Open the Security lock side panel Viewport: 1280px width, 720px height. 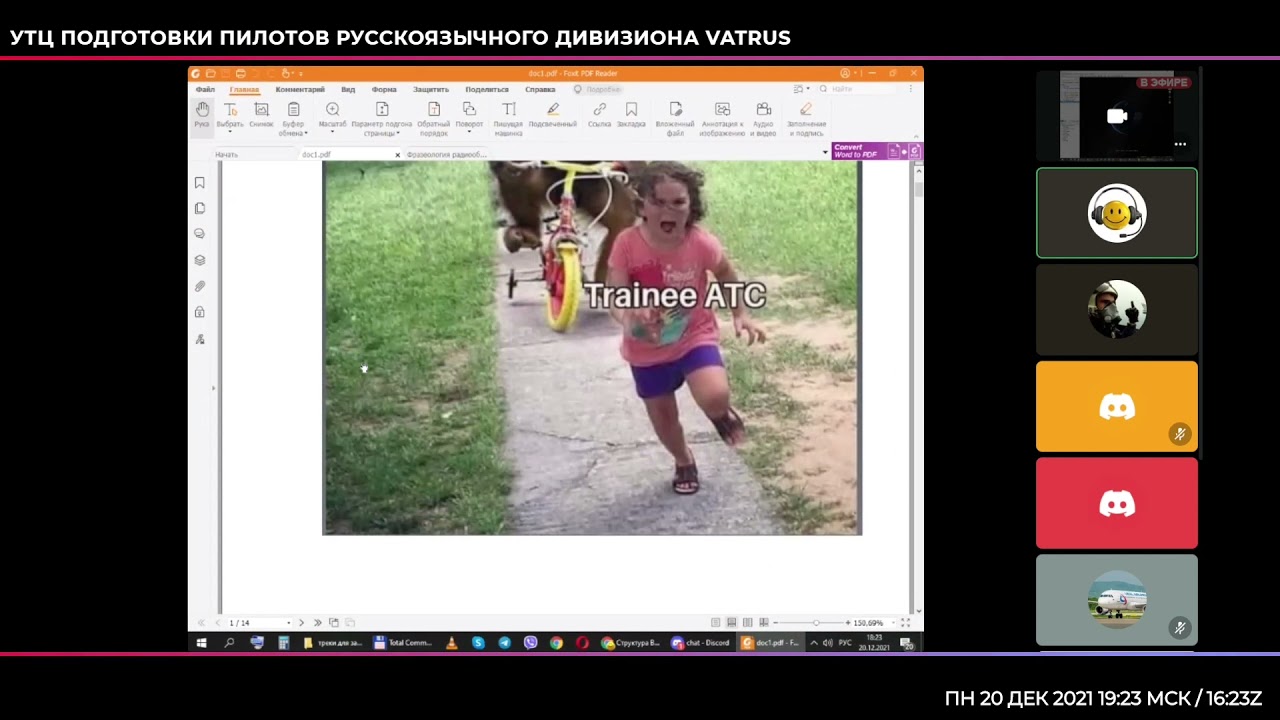(200, 312)
